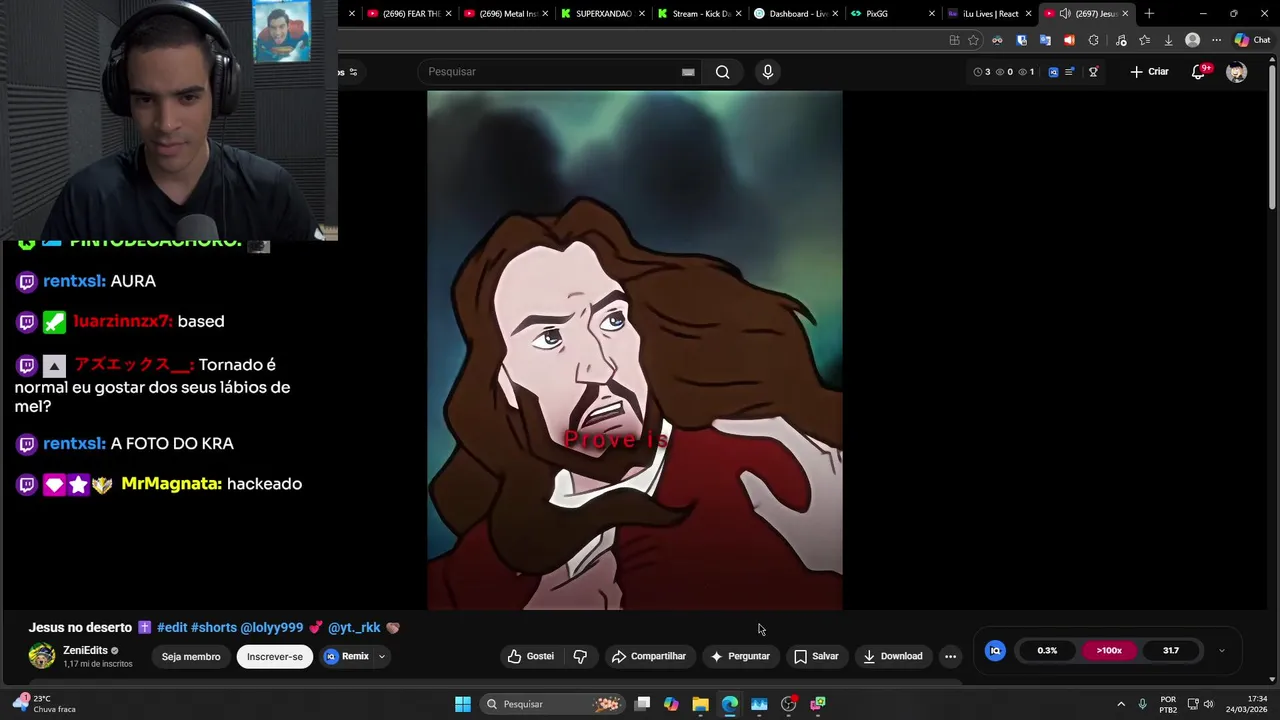Open browser downloads arrow icon
Screen dimensions: 1280x720
(1168, 40)
